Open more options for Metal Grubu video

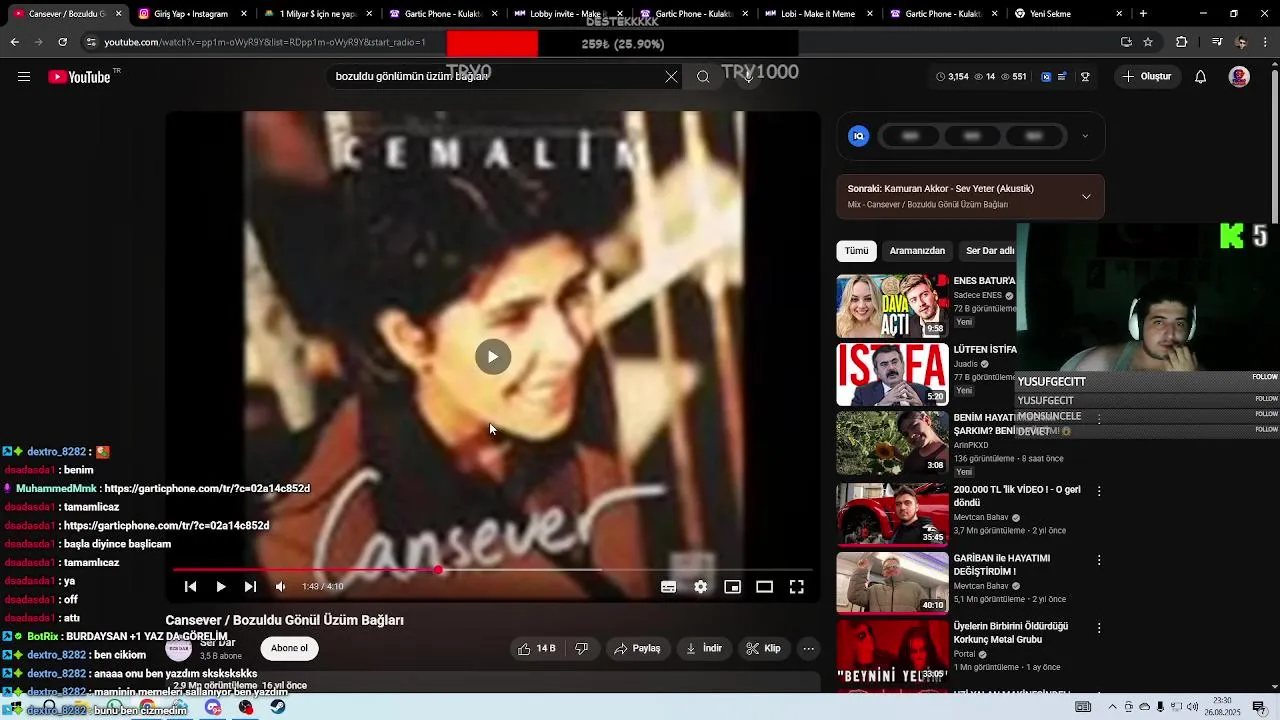tap(1099, 628)
